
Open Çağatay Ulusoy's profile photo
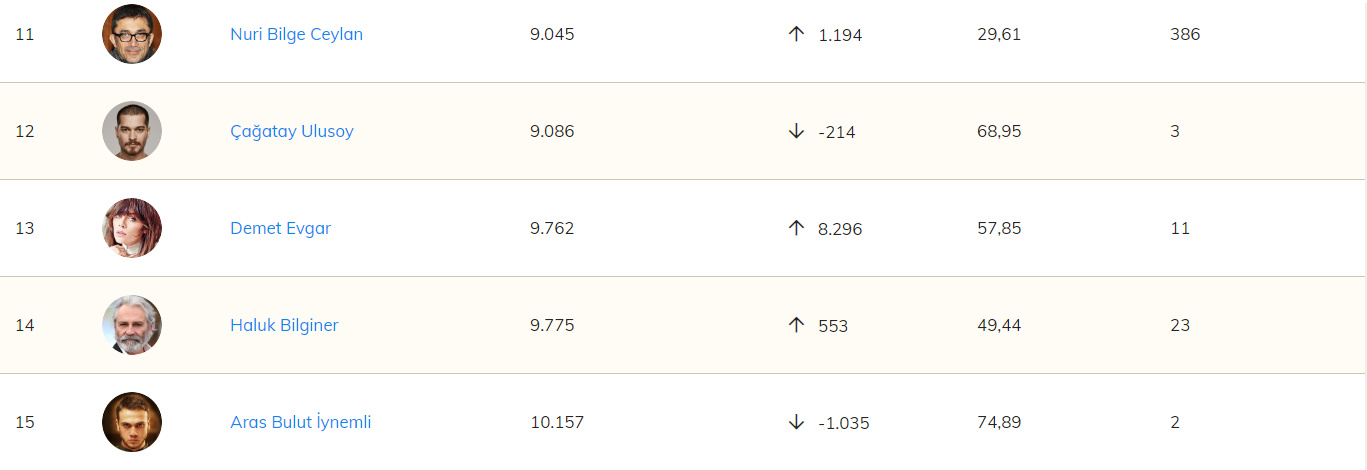(x=132, y=131)
